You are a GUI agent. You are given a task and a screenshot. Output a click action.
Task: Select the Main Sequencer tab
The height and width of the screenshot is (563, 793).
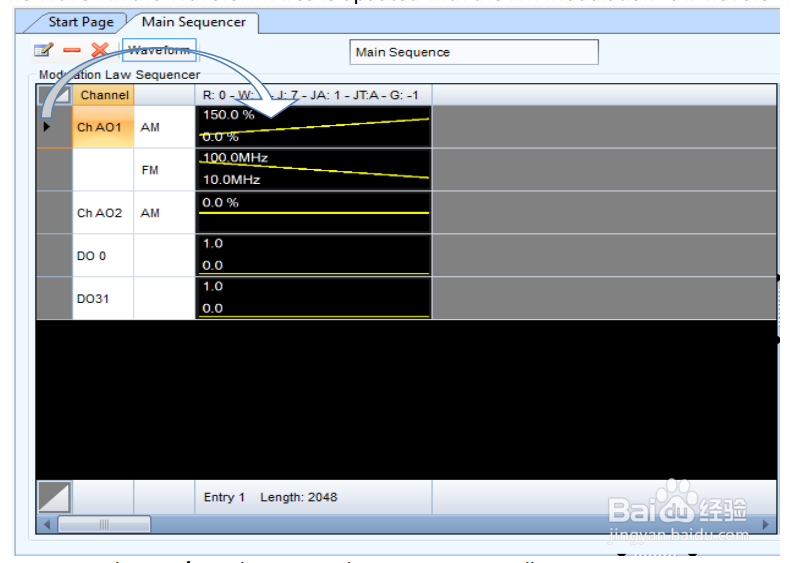tap(194, 22)
